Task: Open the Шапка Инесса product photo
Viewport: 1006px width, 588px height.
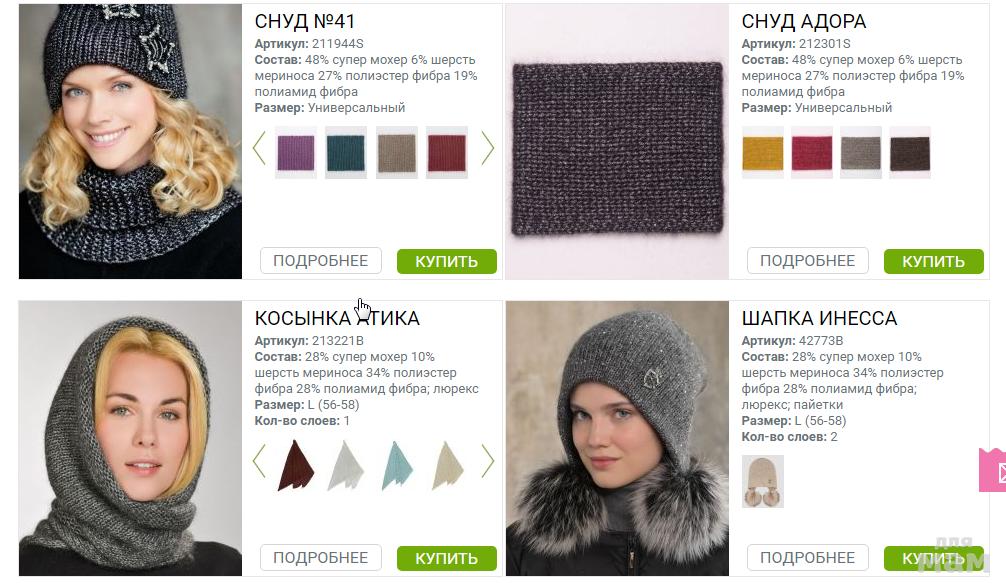Action: (x=617, y=438)
